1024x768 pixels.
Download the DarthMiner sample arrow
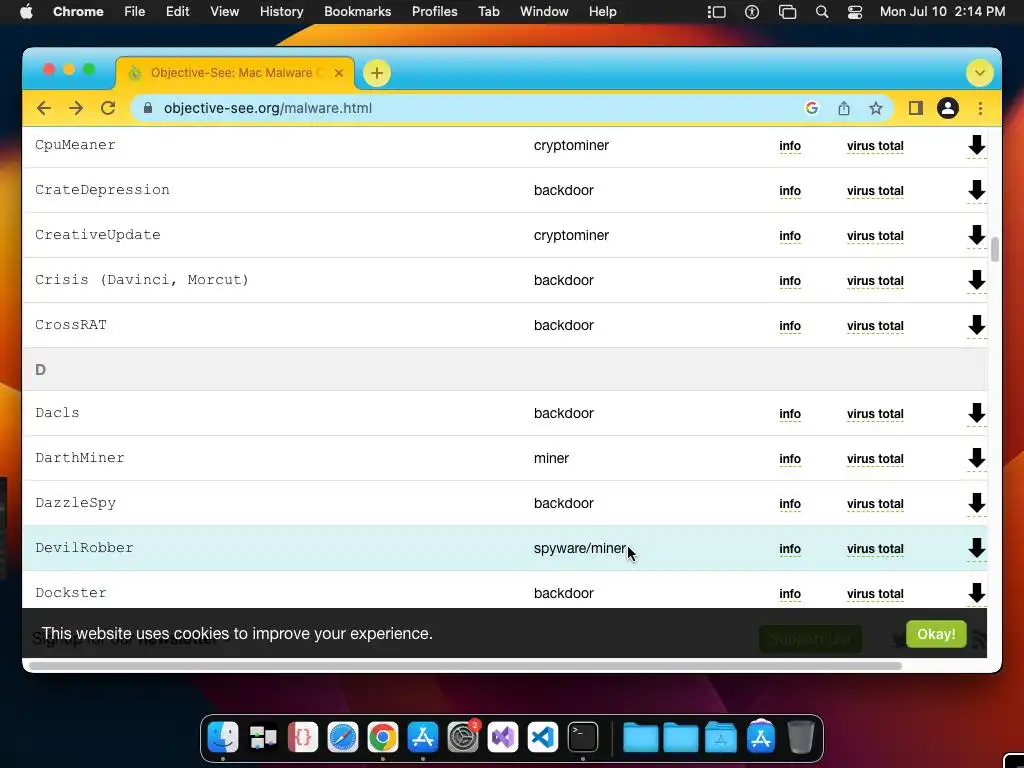point(976,458)
